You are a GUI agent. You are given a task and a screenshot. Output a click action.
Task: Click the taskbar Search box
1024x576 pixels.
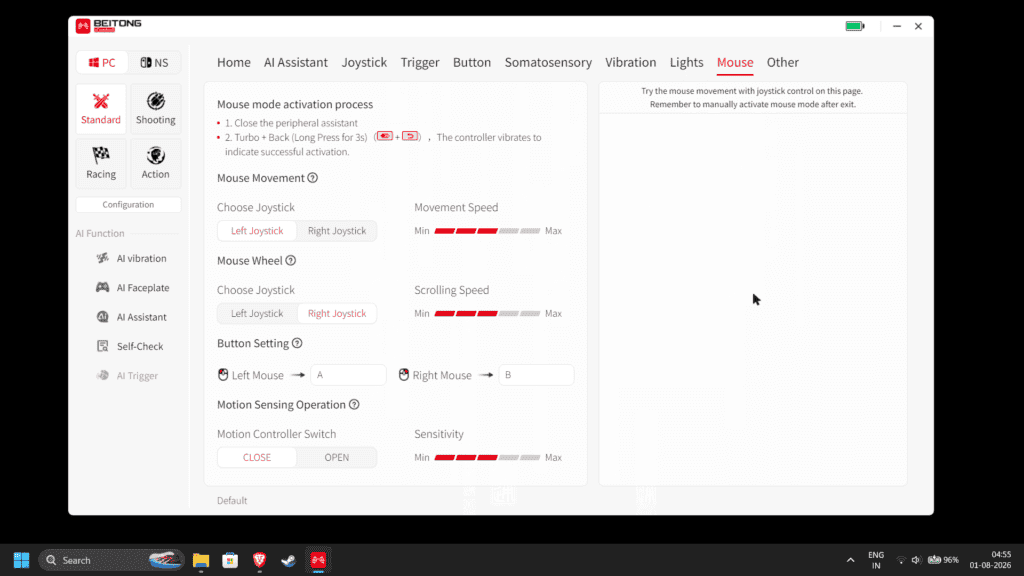[x=112, y=560]
